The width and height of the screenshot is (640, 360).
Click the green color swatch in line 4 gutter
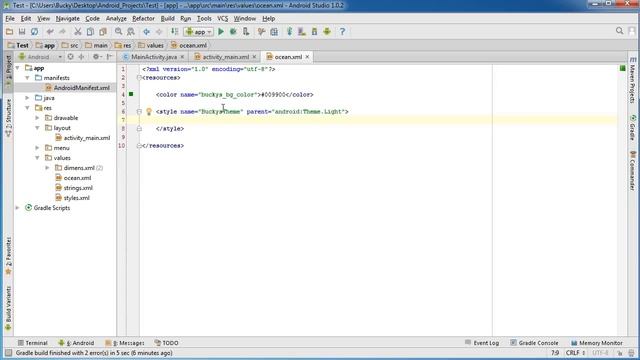(x=131, y=94)
